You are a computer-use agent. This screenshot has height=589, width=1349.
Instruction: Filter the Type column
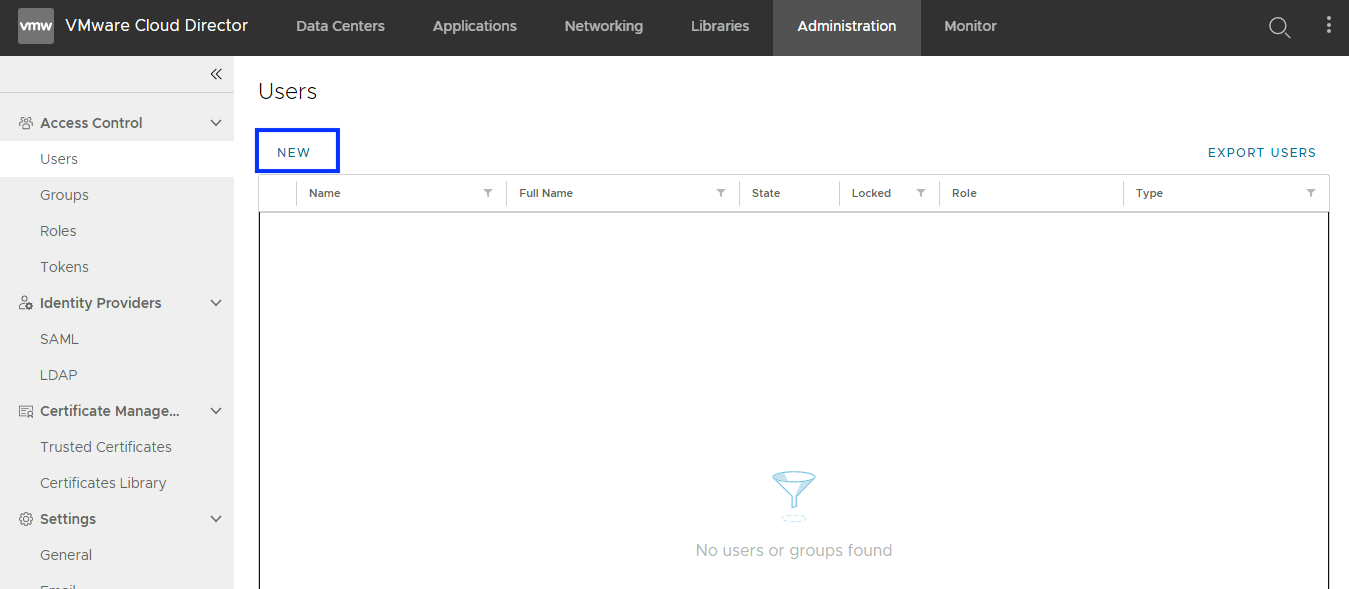coord(1311,193)
